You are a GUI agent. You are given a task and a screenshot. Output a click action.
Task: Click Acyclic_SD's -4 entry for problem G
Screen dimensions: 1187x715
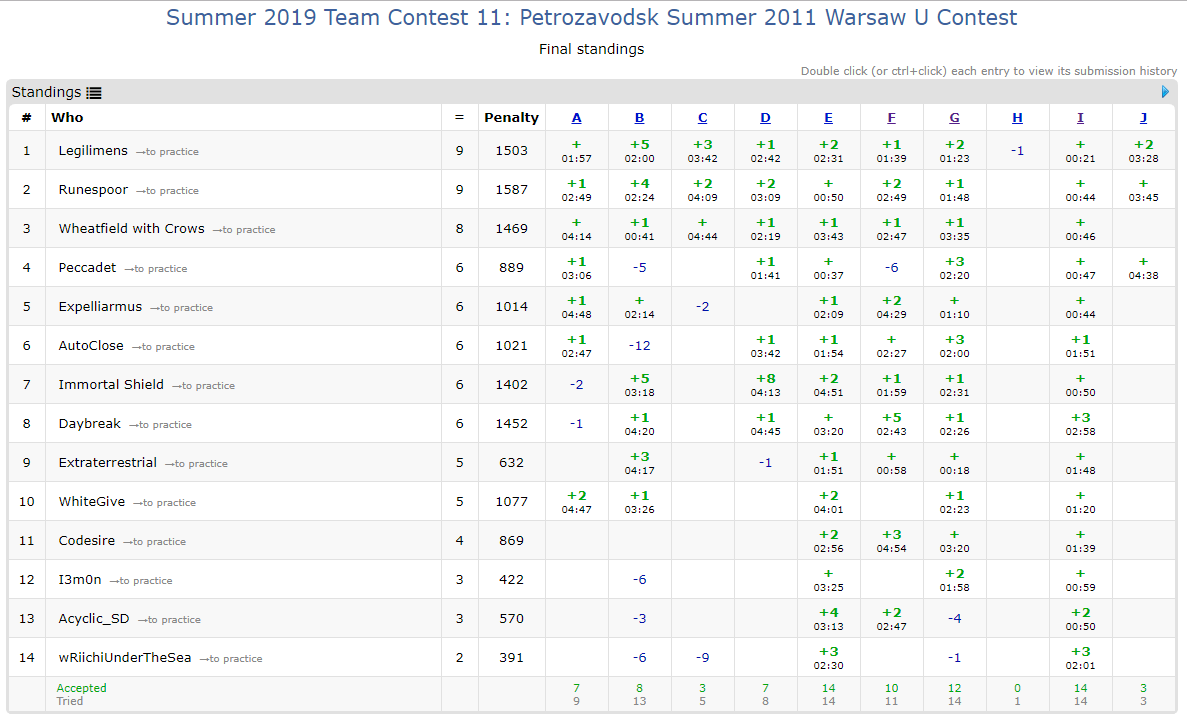pyautogui.click(x=954, y=618)
